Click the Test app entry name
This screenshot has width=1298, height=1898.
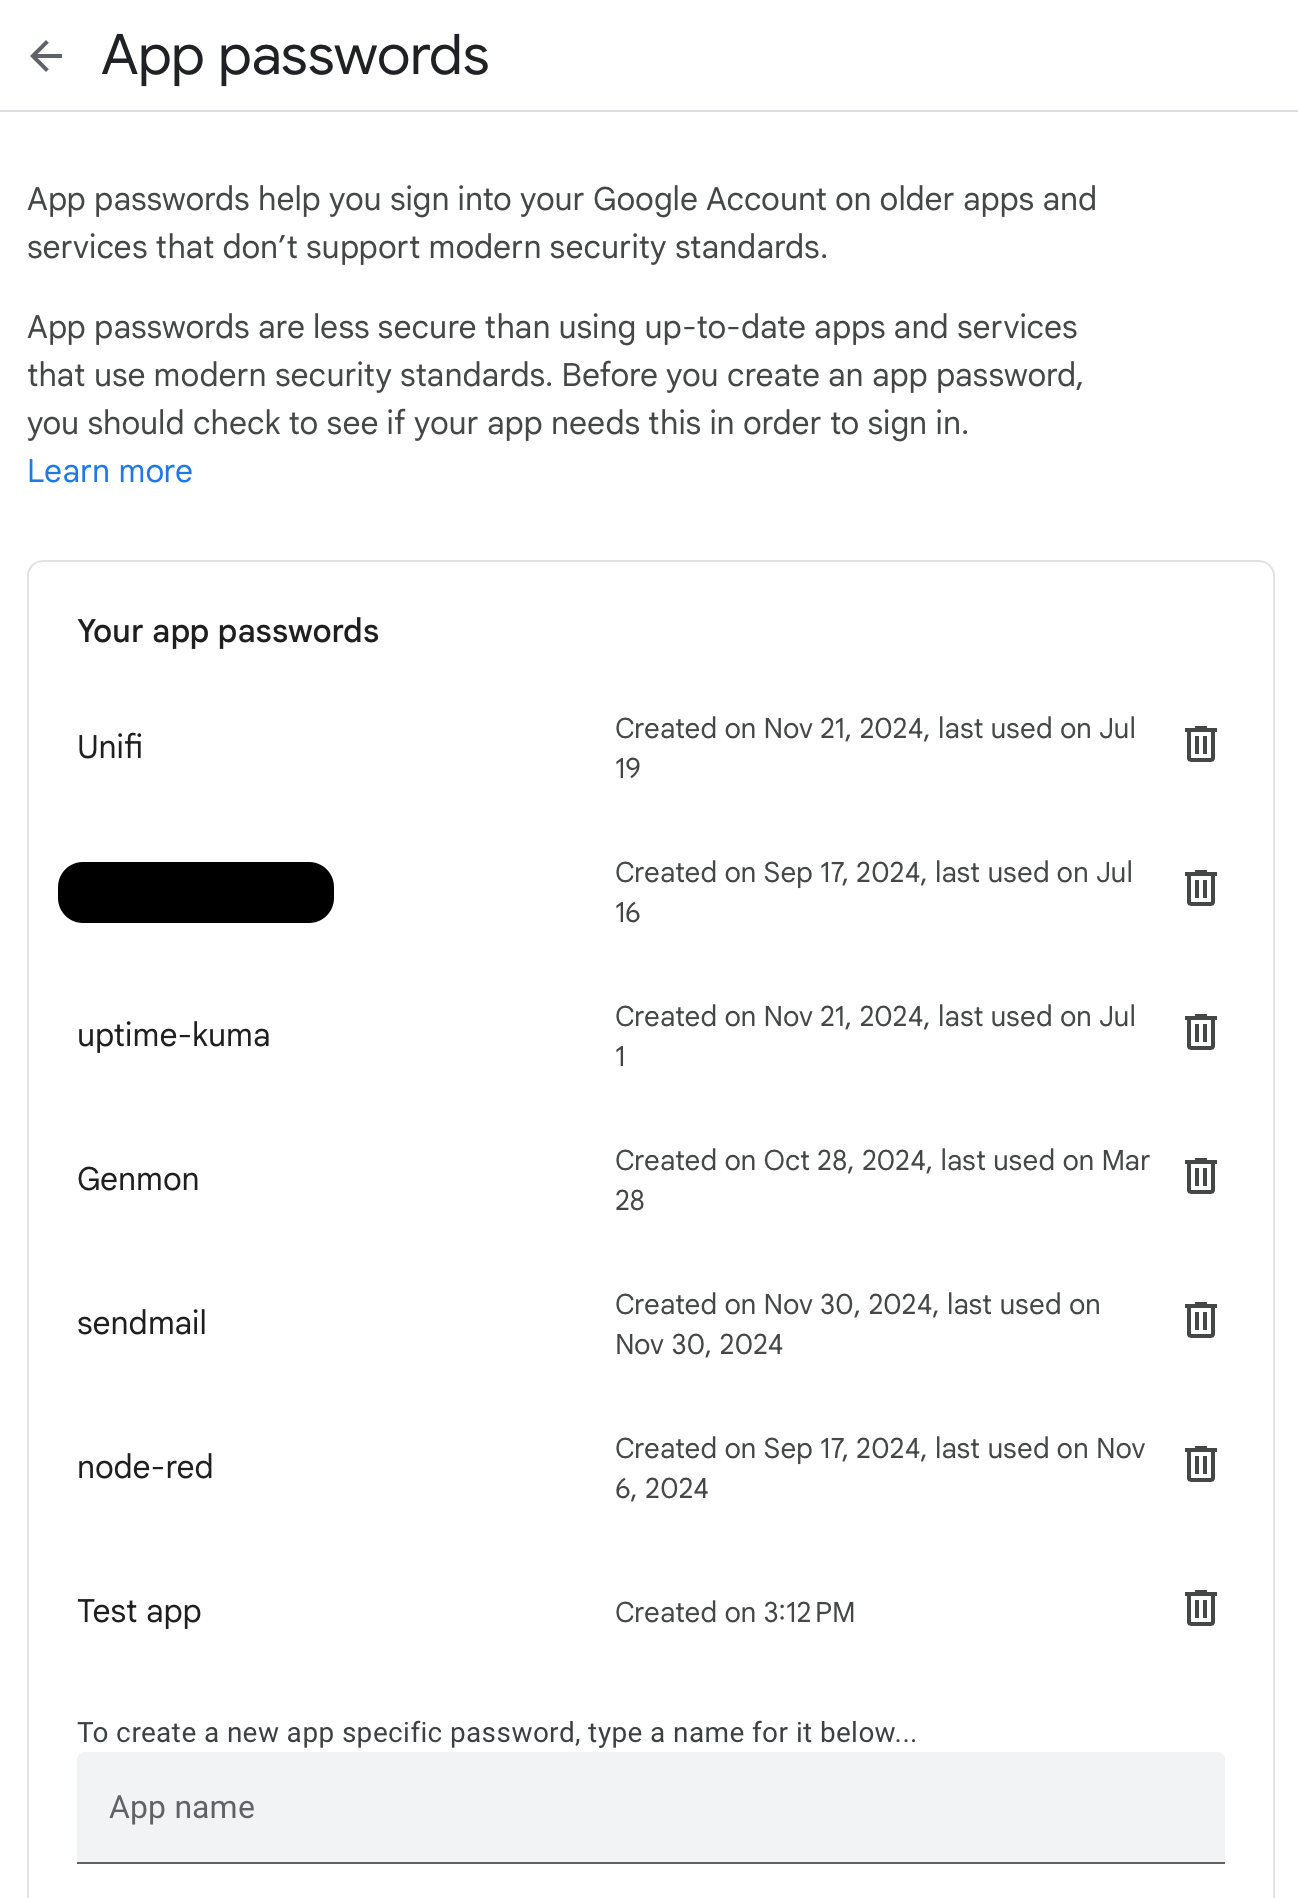point(139,1611)
